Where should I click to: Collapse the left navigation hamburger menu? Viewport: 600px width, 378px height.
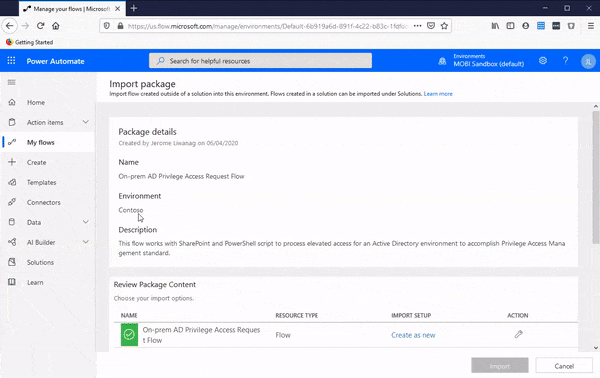(11, 82)
